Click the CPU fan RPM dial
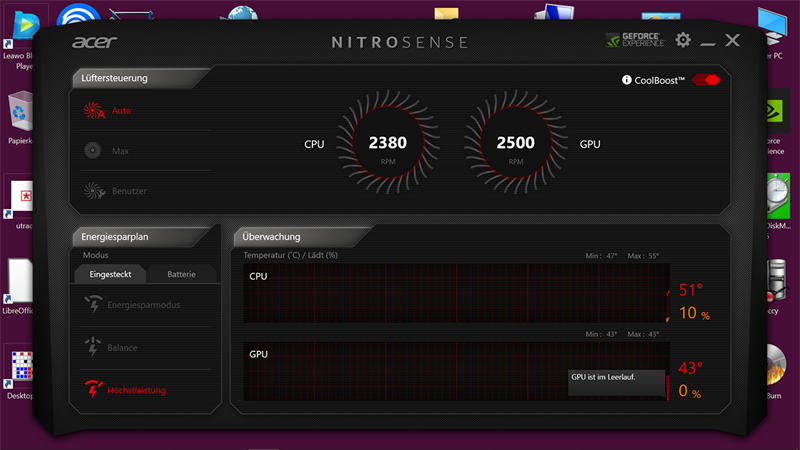 [387, 145]
